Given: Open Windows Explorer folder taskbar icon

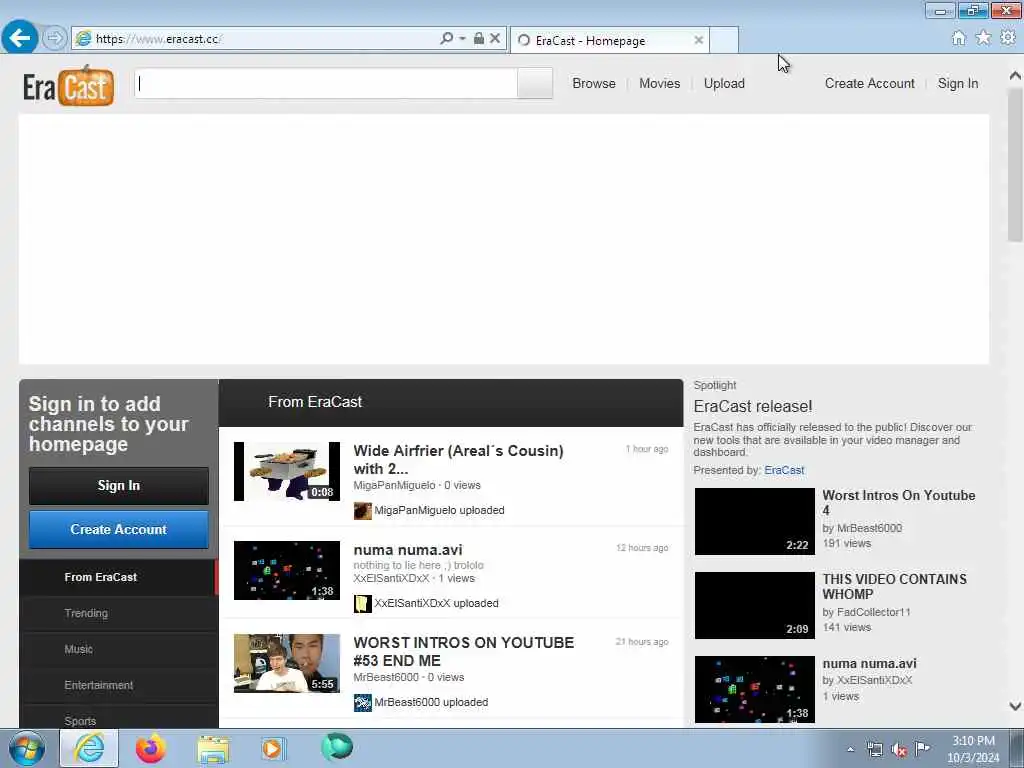Looking at the screenshot, I should click(x=214, y=749).
